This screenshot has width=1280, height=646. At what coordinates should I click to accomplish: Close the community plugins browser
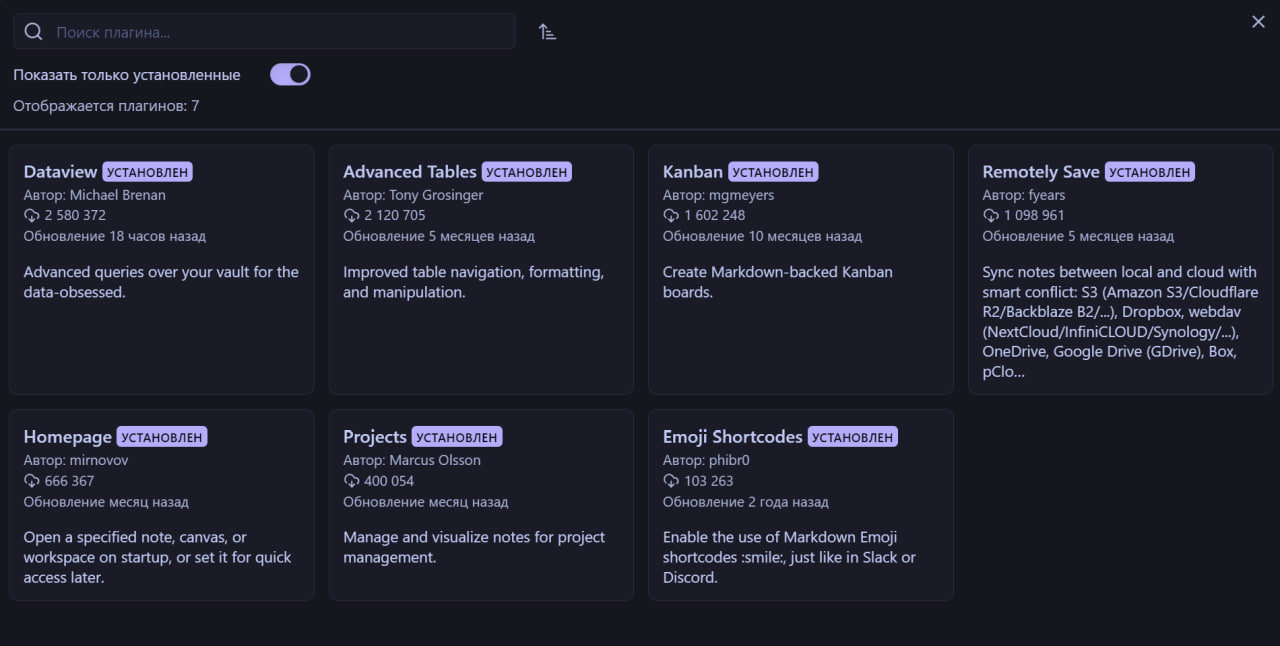pos(1258,22)
